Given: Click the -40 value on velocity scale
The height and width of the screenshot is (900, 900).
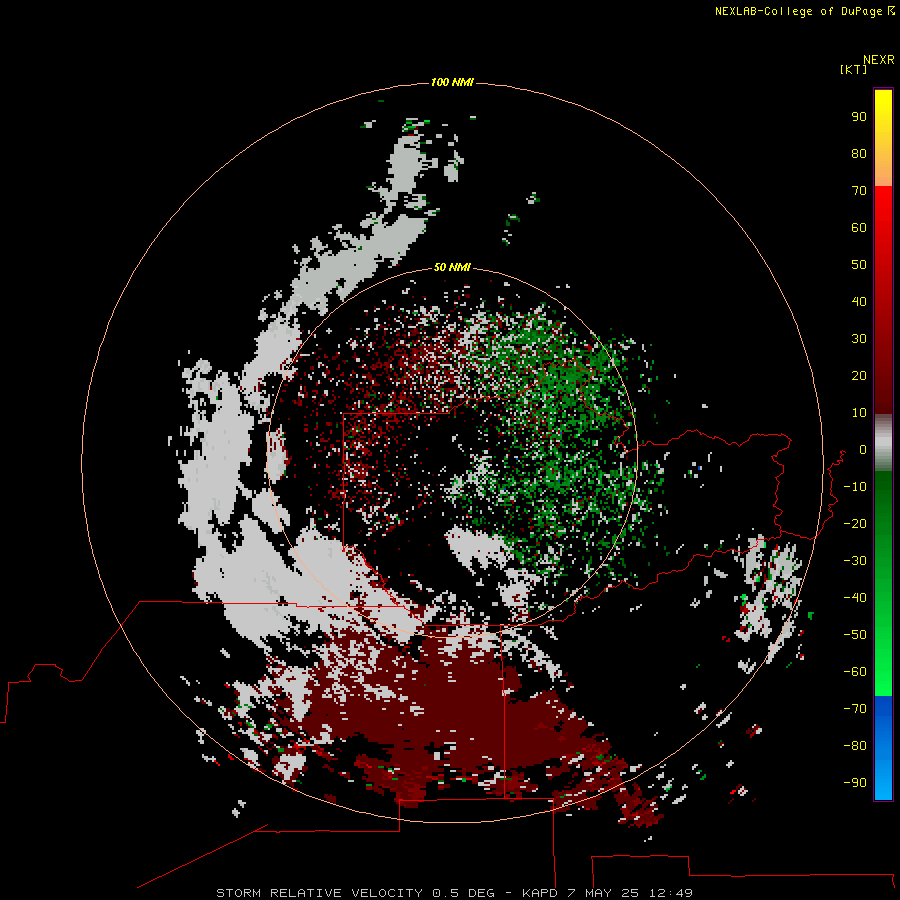Looking at the screenshot, I should pyautogui.click(x=855, y=598).
